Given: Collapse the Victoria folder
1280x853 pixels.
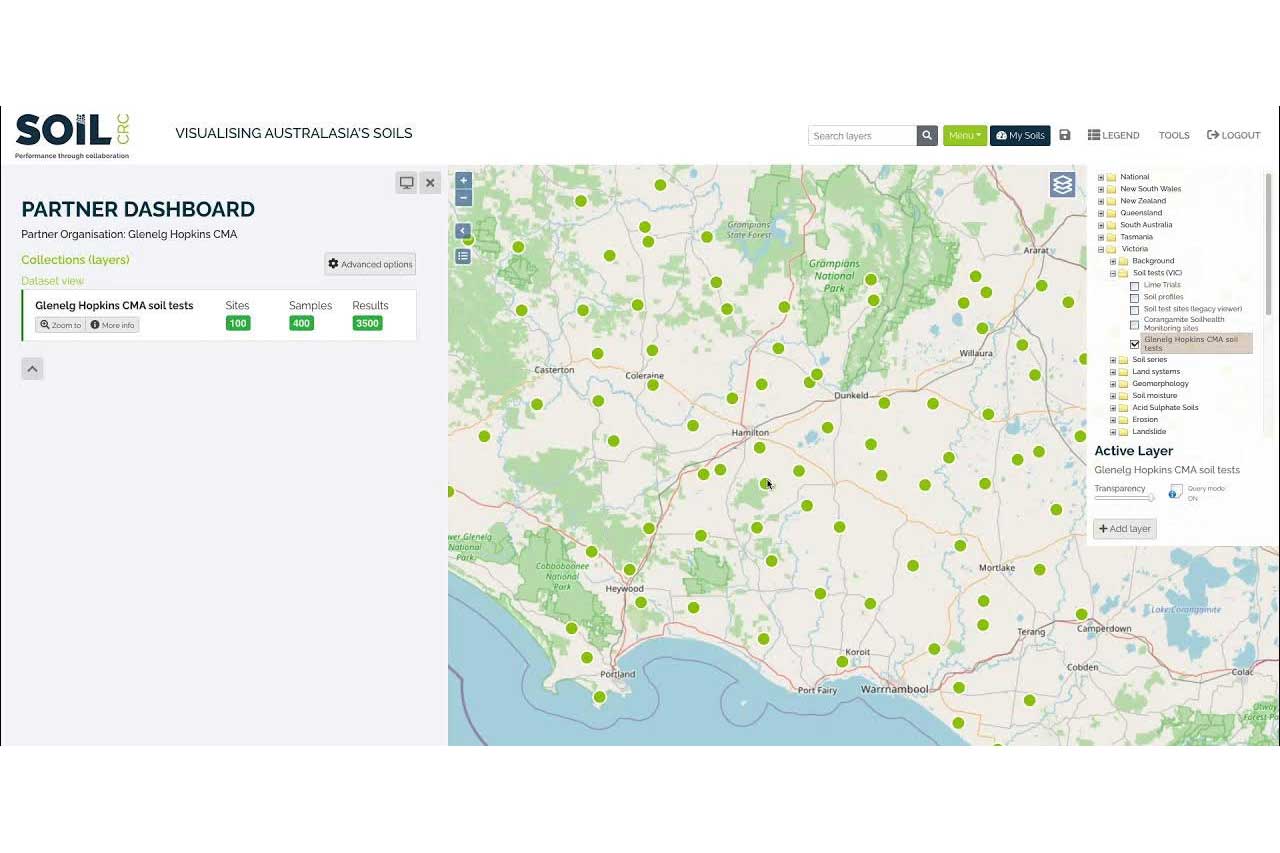Looking at the screenshot, I should coord(1101,249).
